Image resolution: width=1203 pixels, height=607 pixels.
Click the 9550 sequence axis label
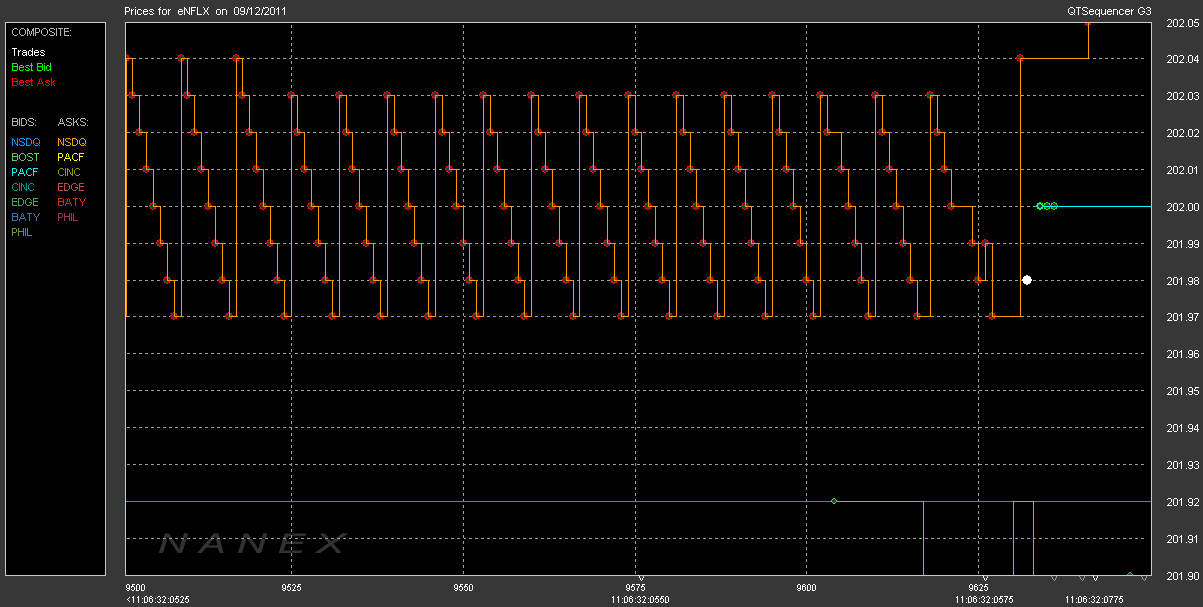click(463, 587)
